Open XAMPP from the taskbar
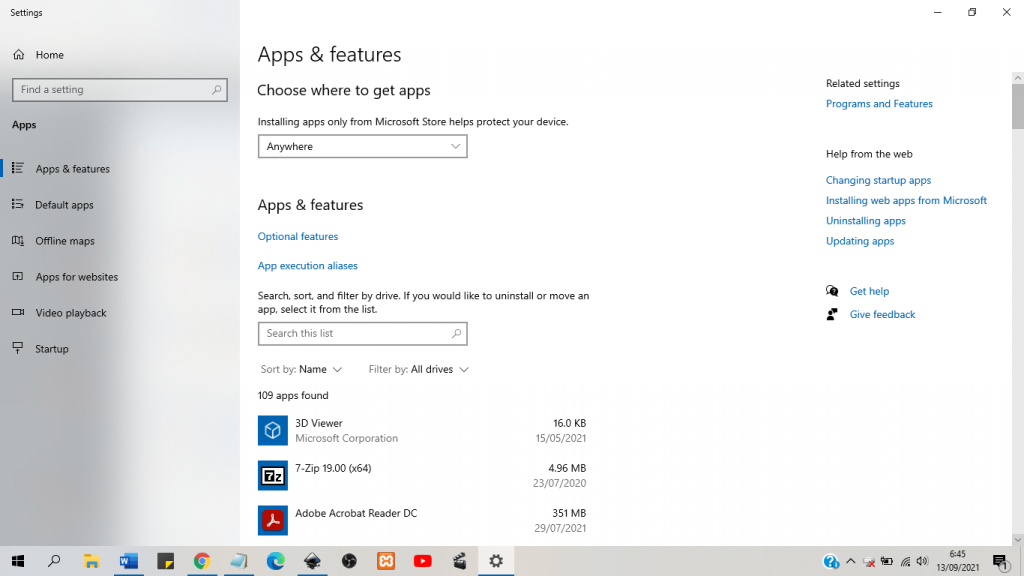The height and width of the screenshot is (576, 1024). click(x=386, y=561)
